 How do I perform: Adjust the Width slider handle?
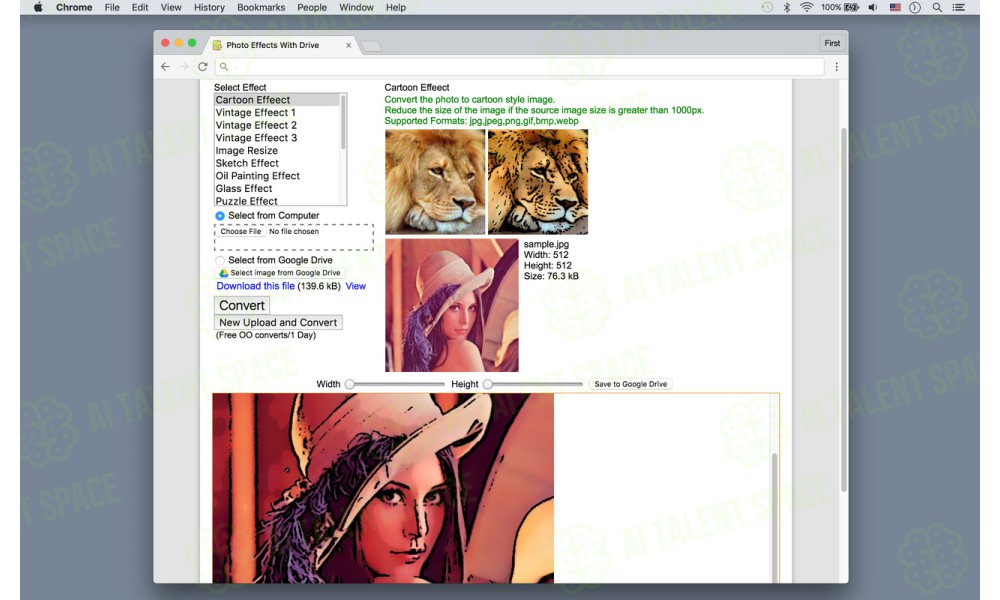349,384
